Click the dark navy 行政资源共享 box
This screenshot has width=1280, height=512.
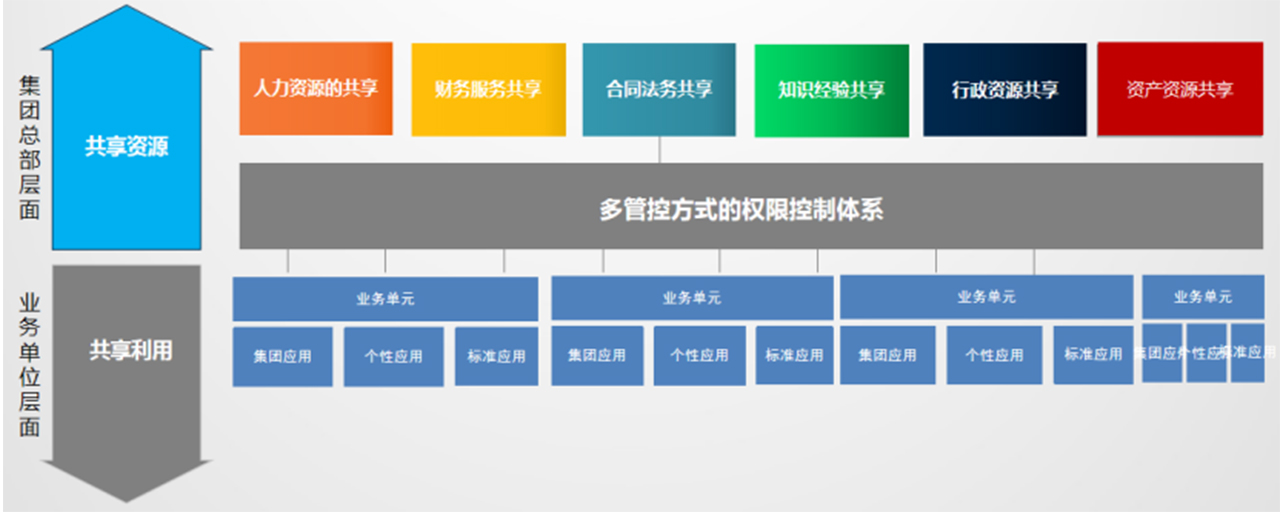[x=1005, y=89]
